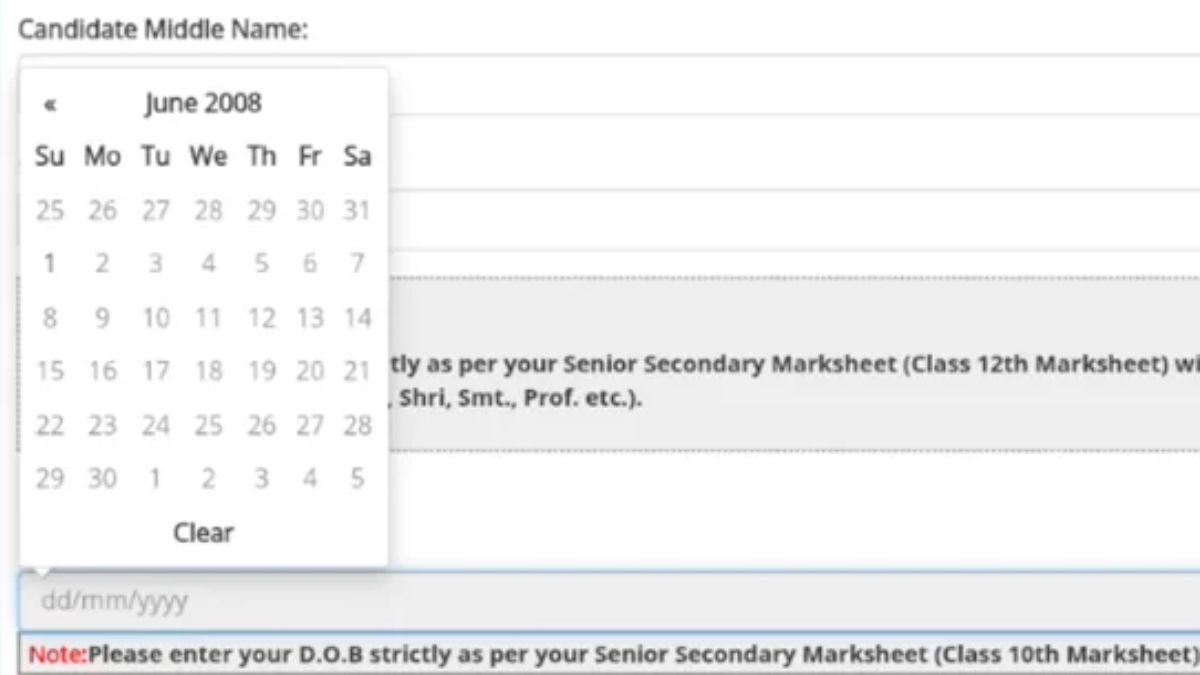Click the previous month arrow in calendar
This screenshot has width=1200, height=675.
pyautogui.click(x=50, y=104)
